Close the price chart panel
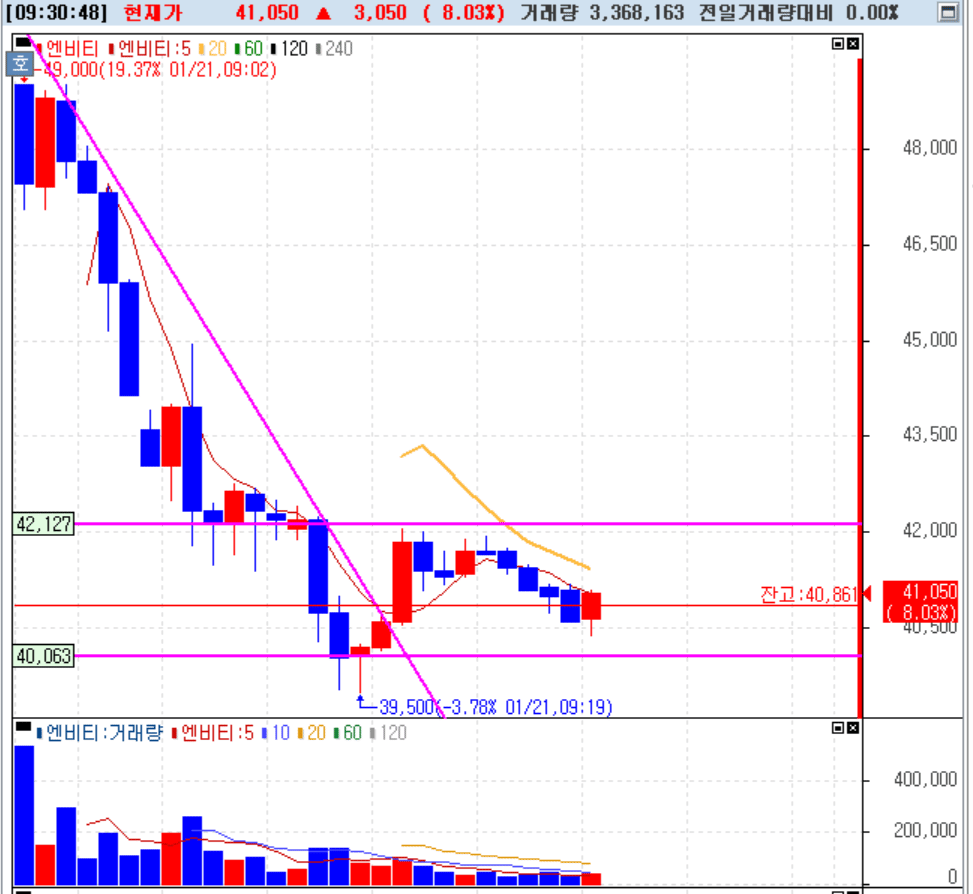Screen dimensions: 973x894 tap(853, 43)
